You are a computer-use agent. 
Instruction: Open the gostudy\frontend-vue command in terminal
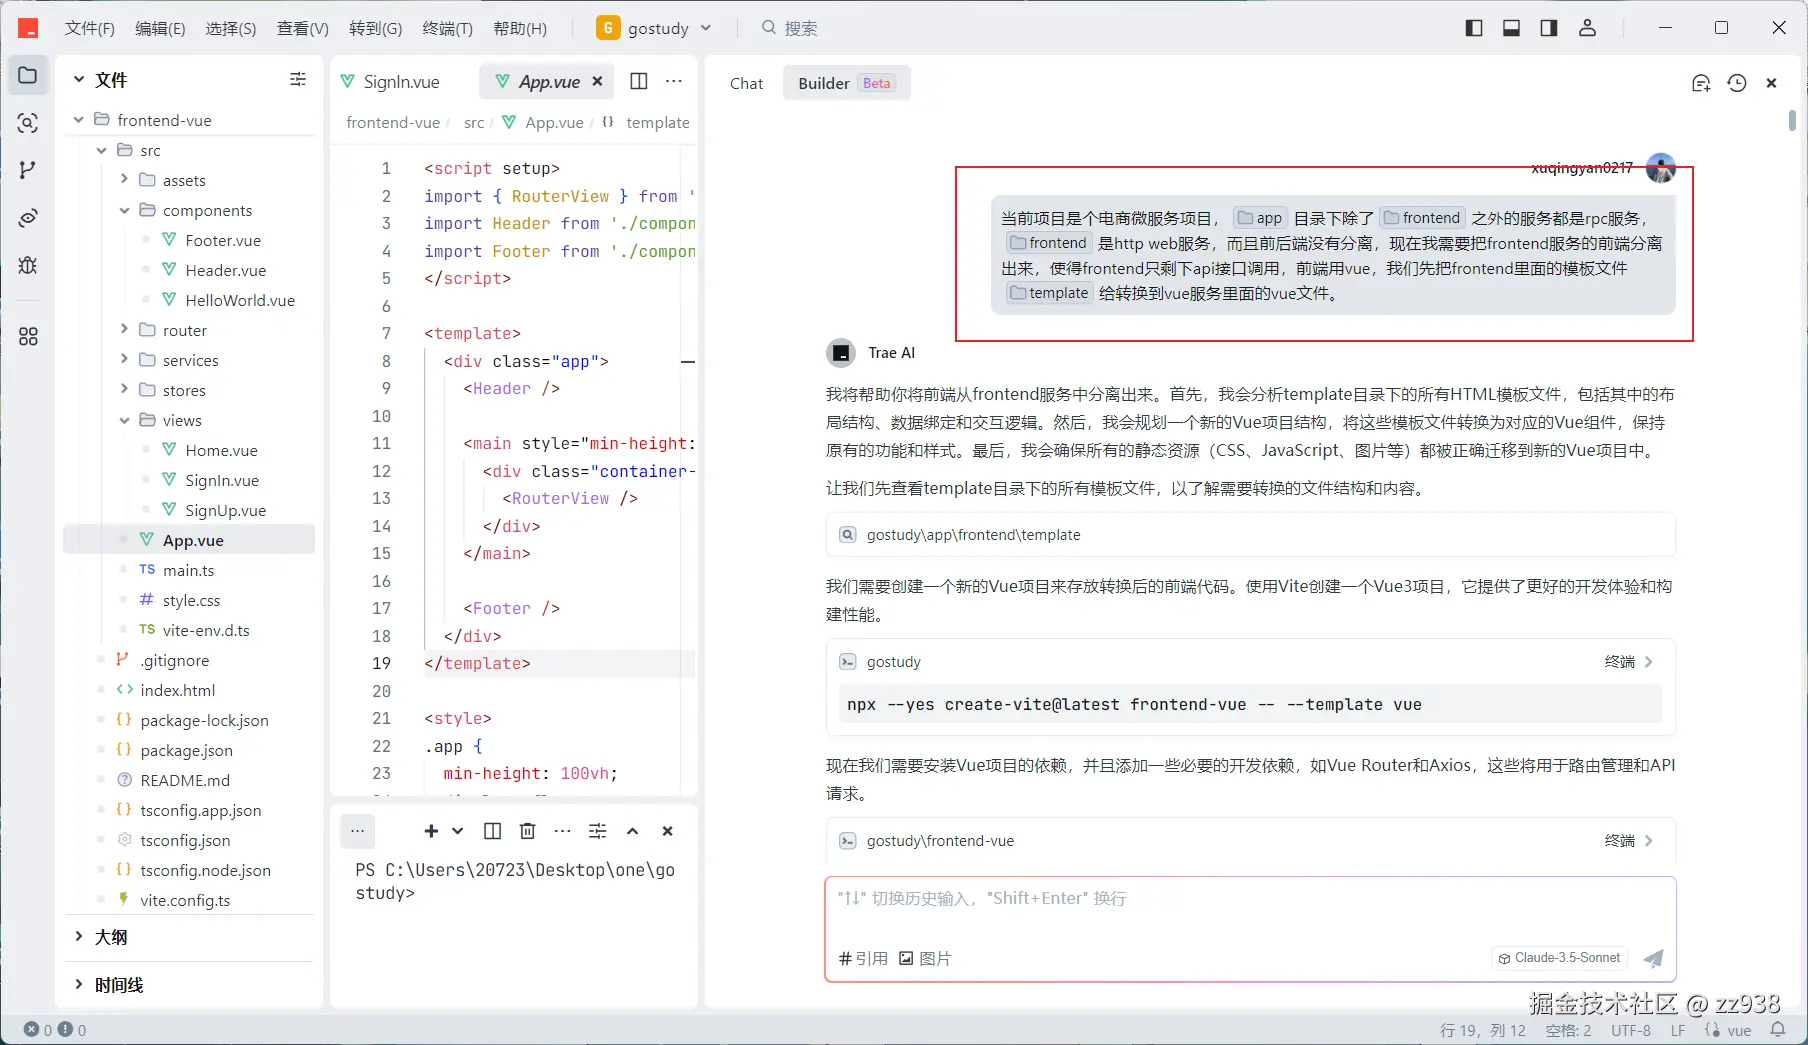pos(1628,841)
